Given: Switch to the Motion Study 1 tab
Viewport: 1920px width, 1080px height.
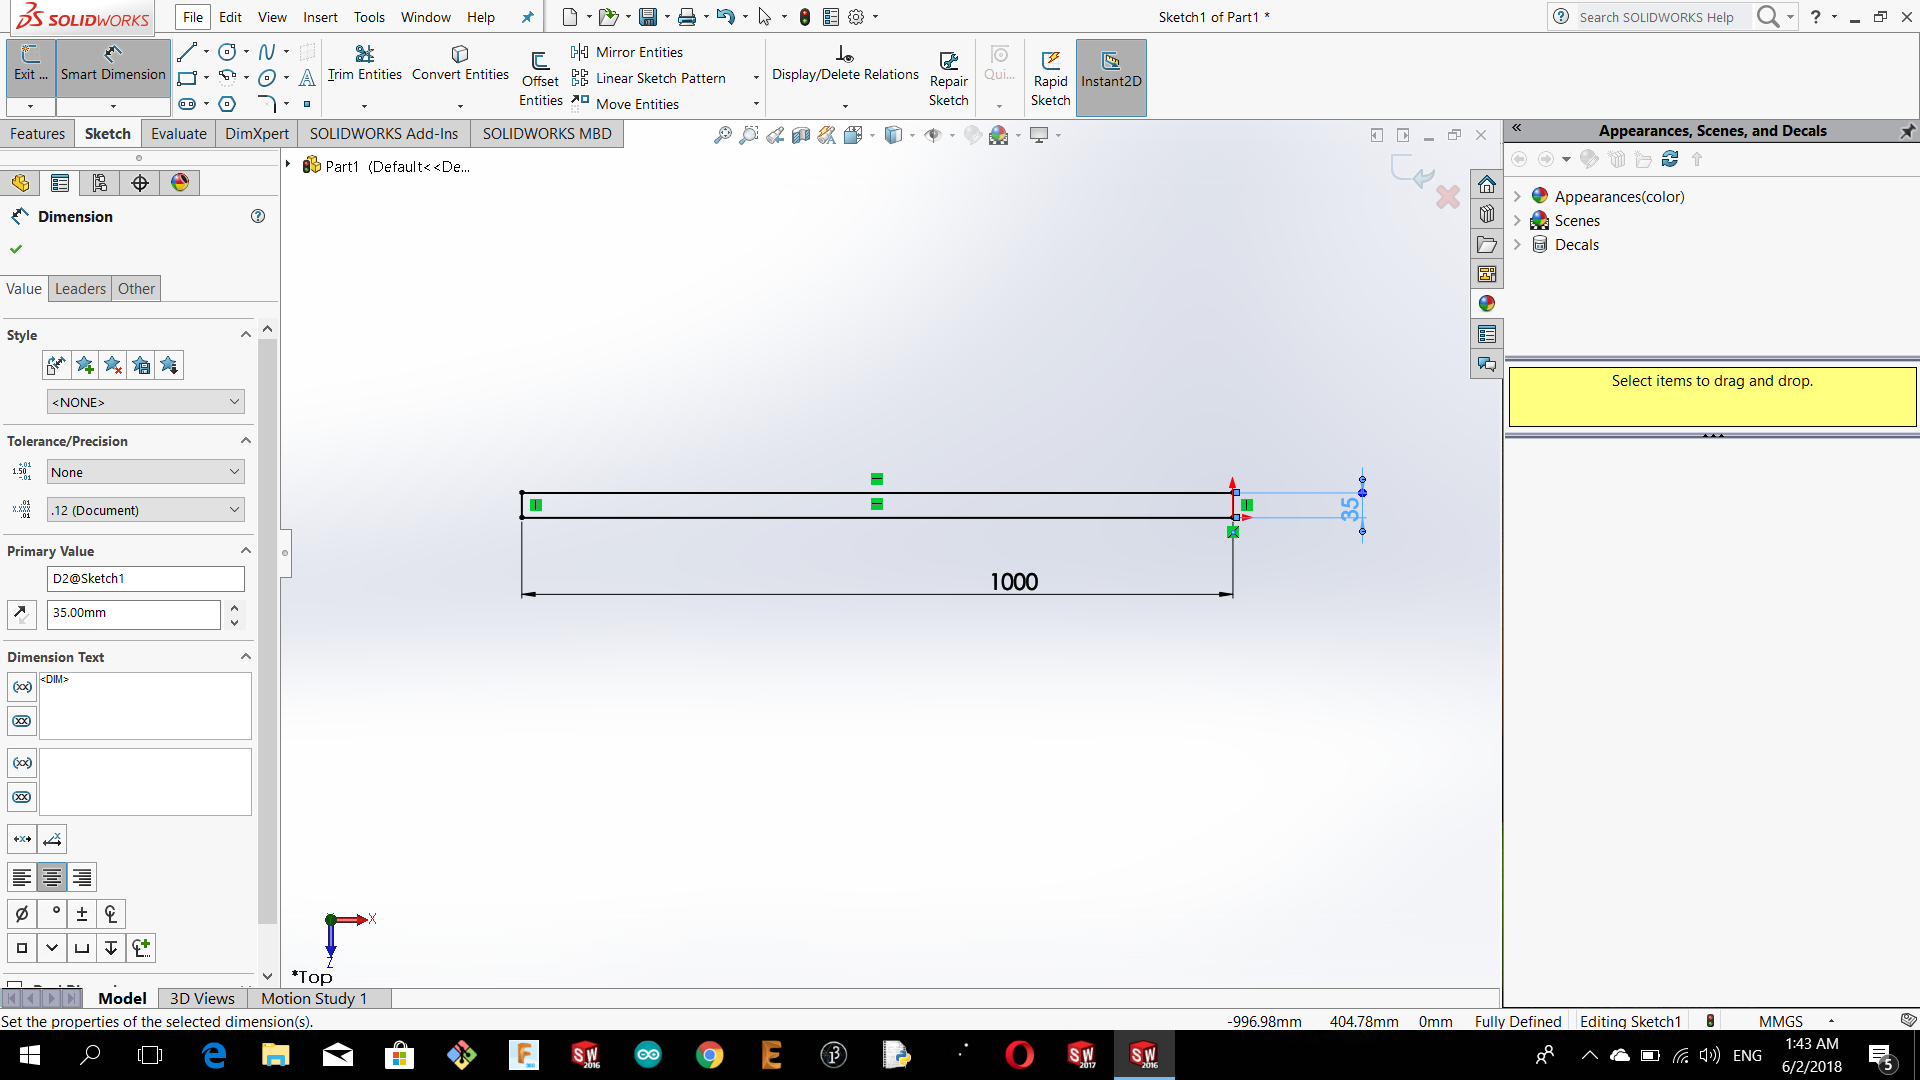Looking at the screenshot, I should coord(314,998).
